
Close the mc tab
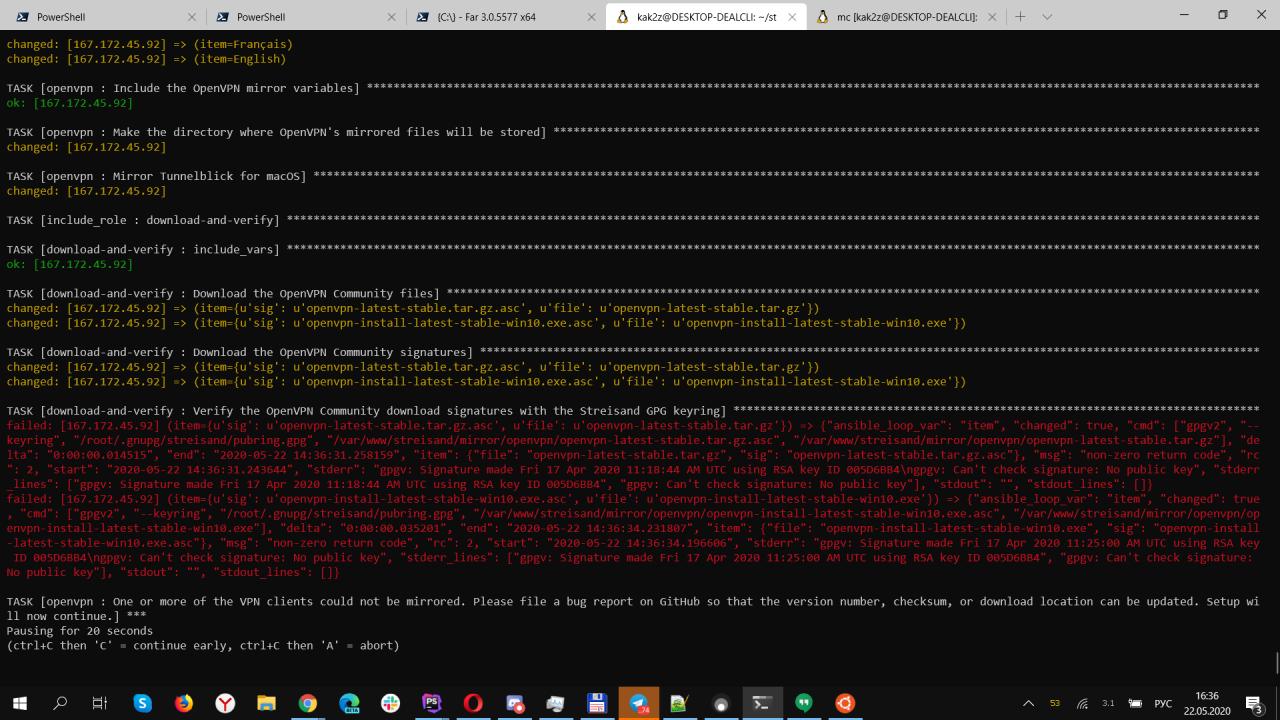coord(992,17)
